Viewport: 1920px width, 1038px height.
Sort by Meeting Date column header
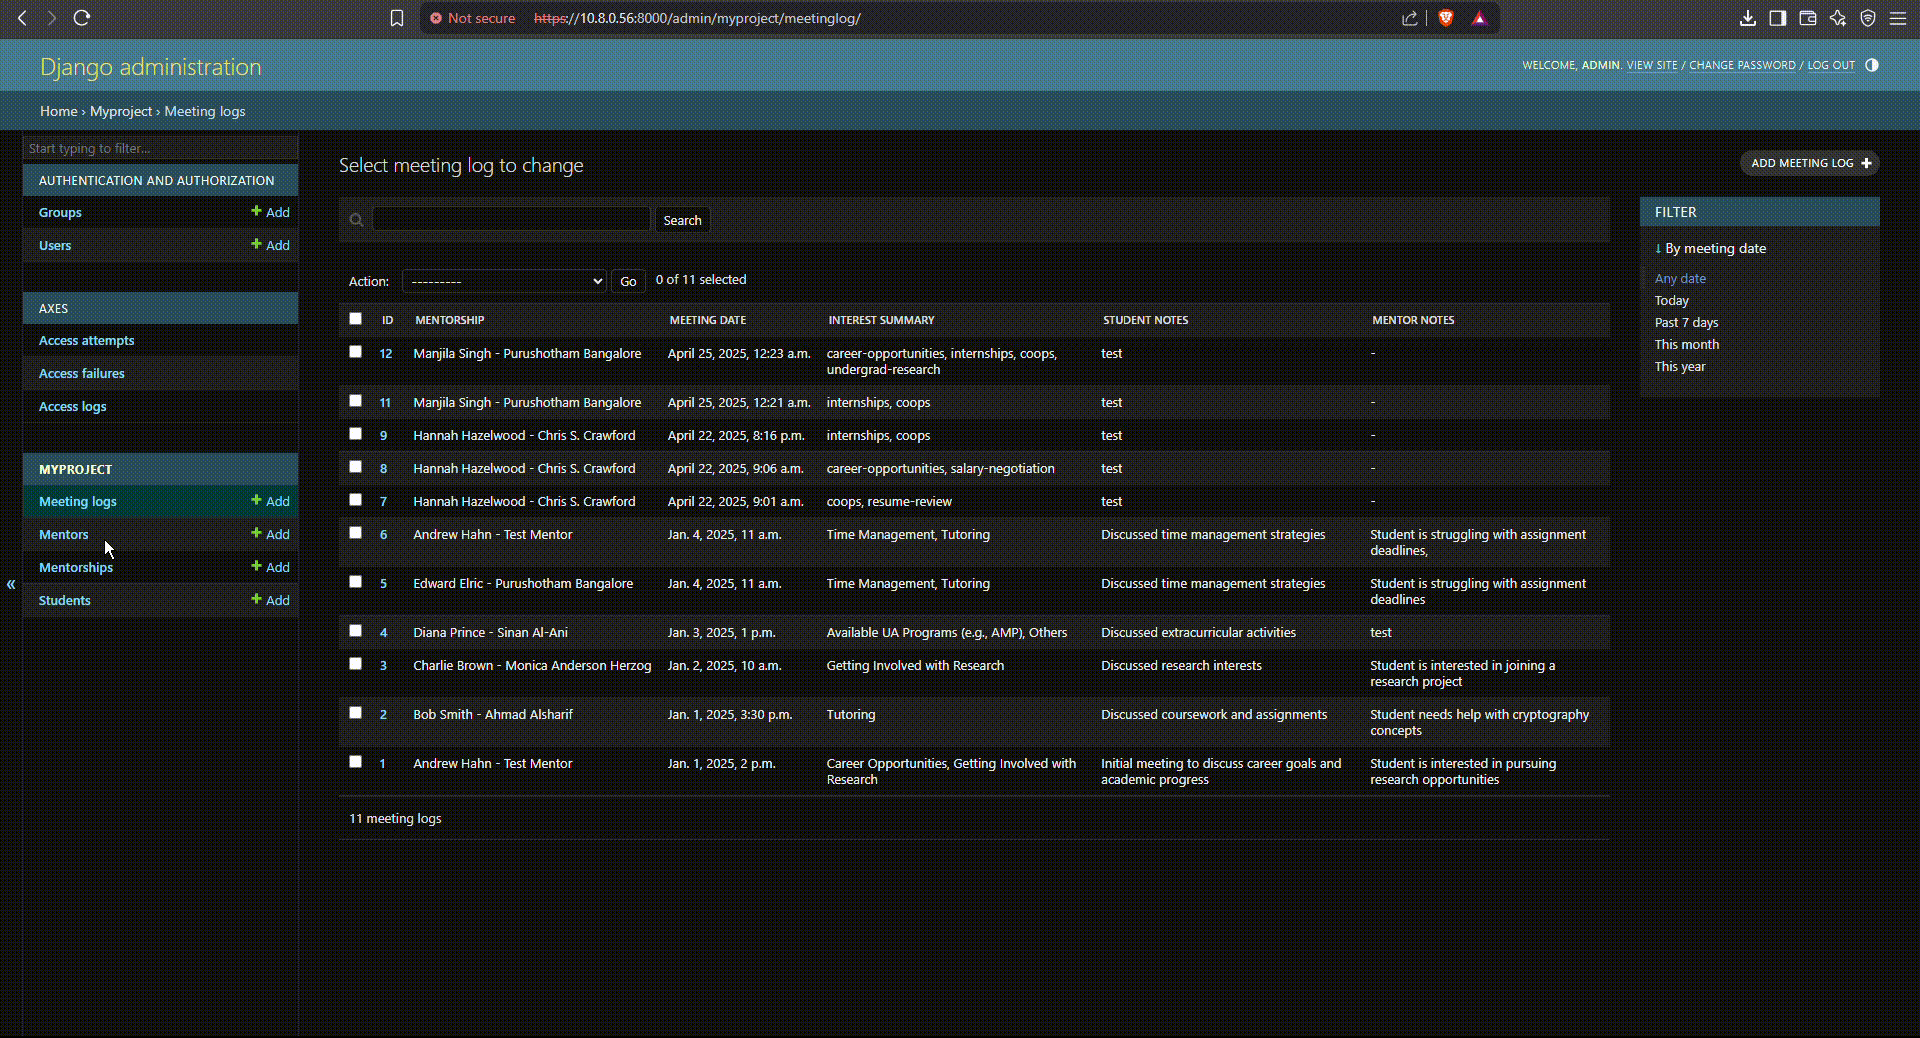(707, 320)
